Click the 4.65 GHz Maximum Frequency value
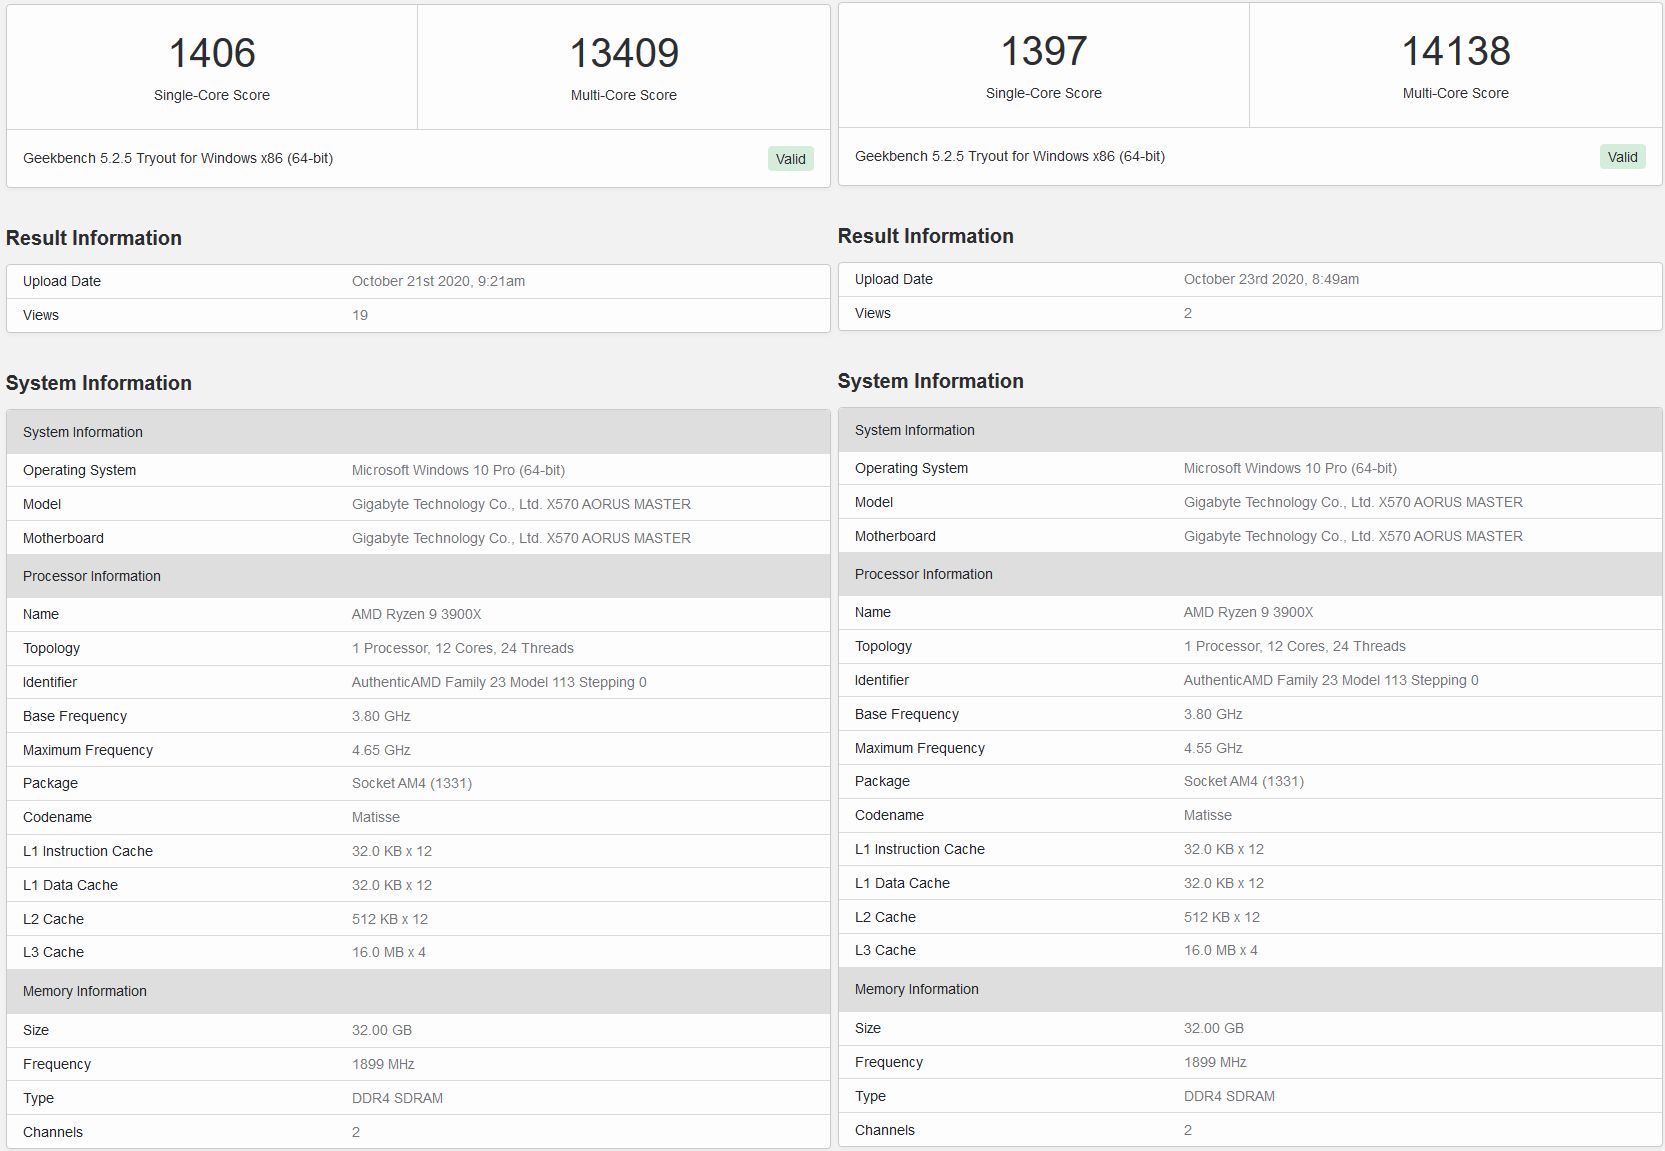The width and height of the screenshot is (1665, 1151). click(x=381, y=750)
